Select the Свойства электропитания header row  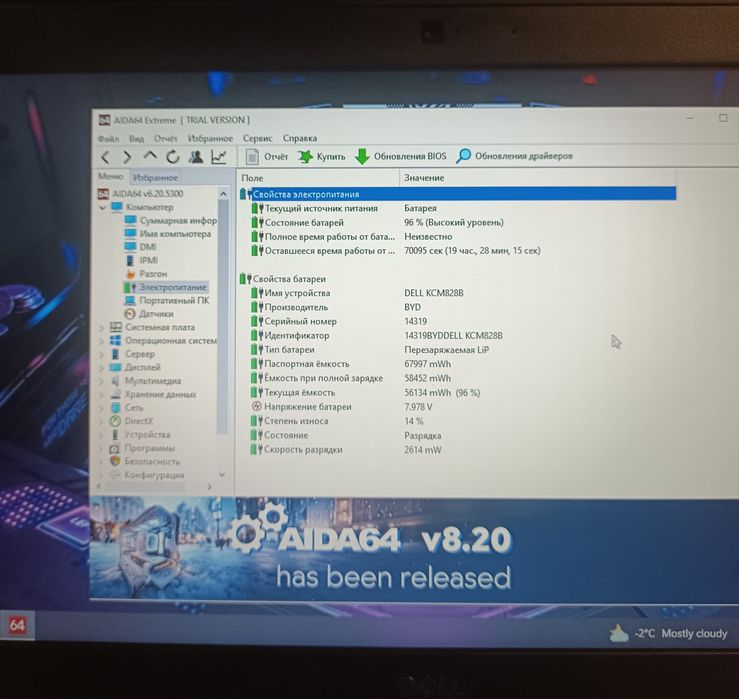tap(458, 194)
